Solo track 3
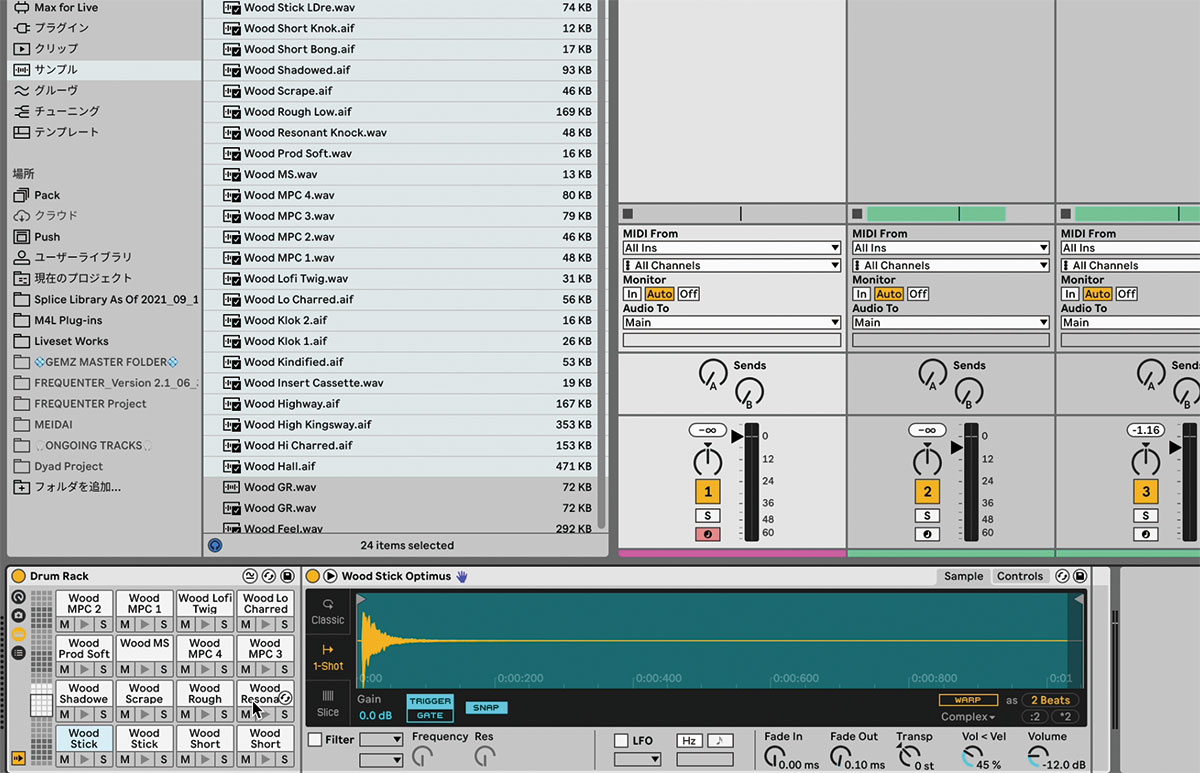The width and height of the screenshot is (1200, 773). click(x=1146, y=516)
